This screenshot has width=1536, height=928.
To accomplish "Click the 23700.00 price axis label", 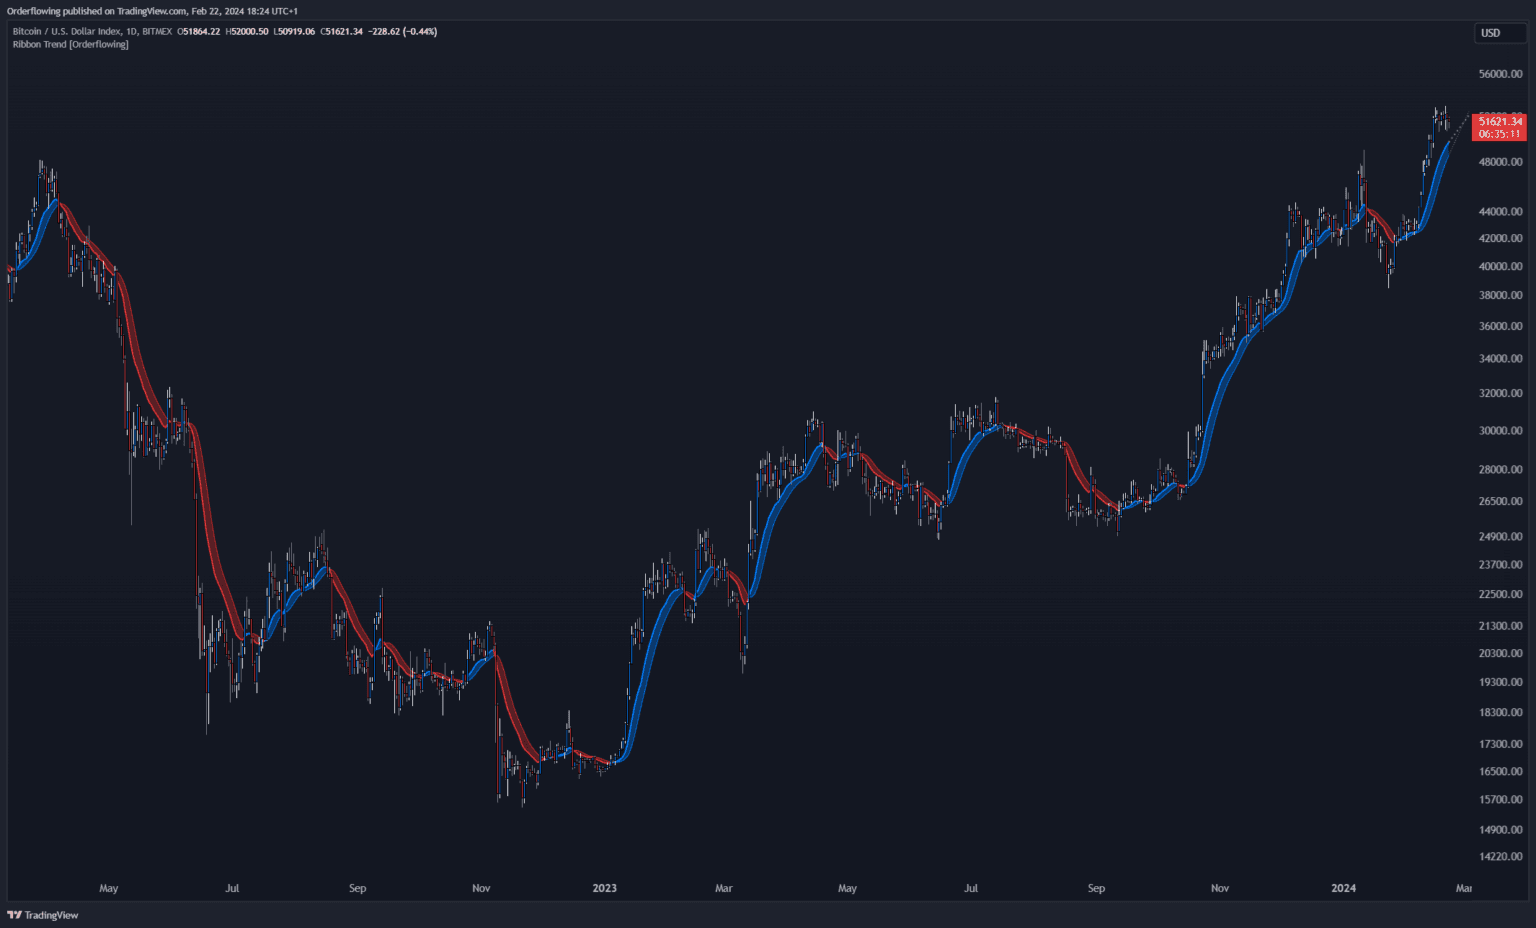I will tap(1500, 564).
